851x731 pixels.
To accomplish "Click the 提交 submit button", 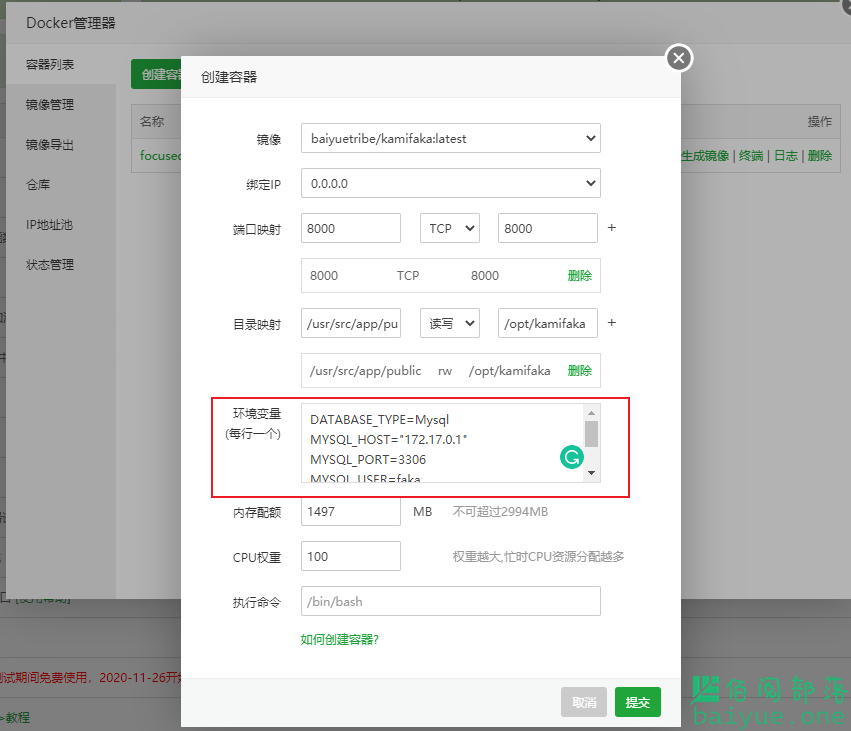I will coord(638,702).
